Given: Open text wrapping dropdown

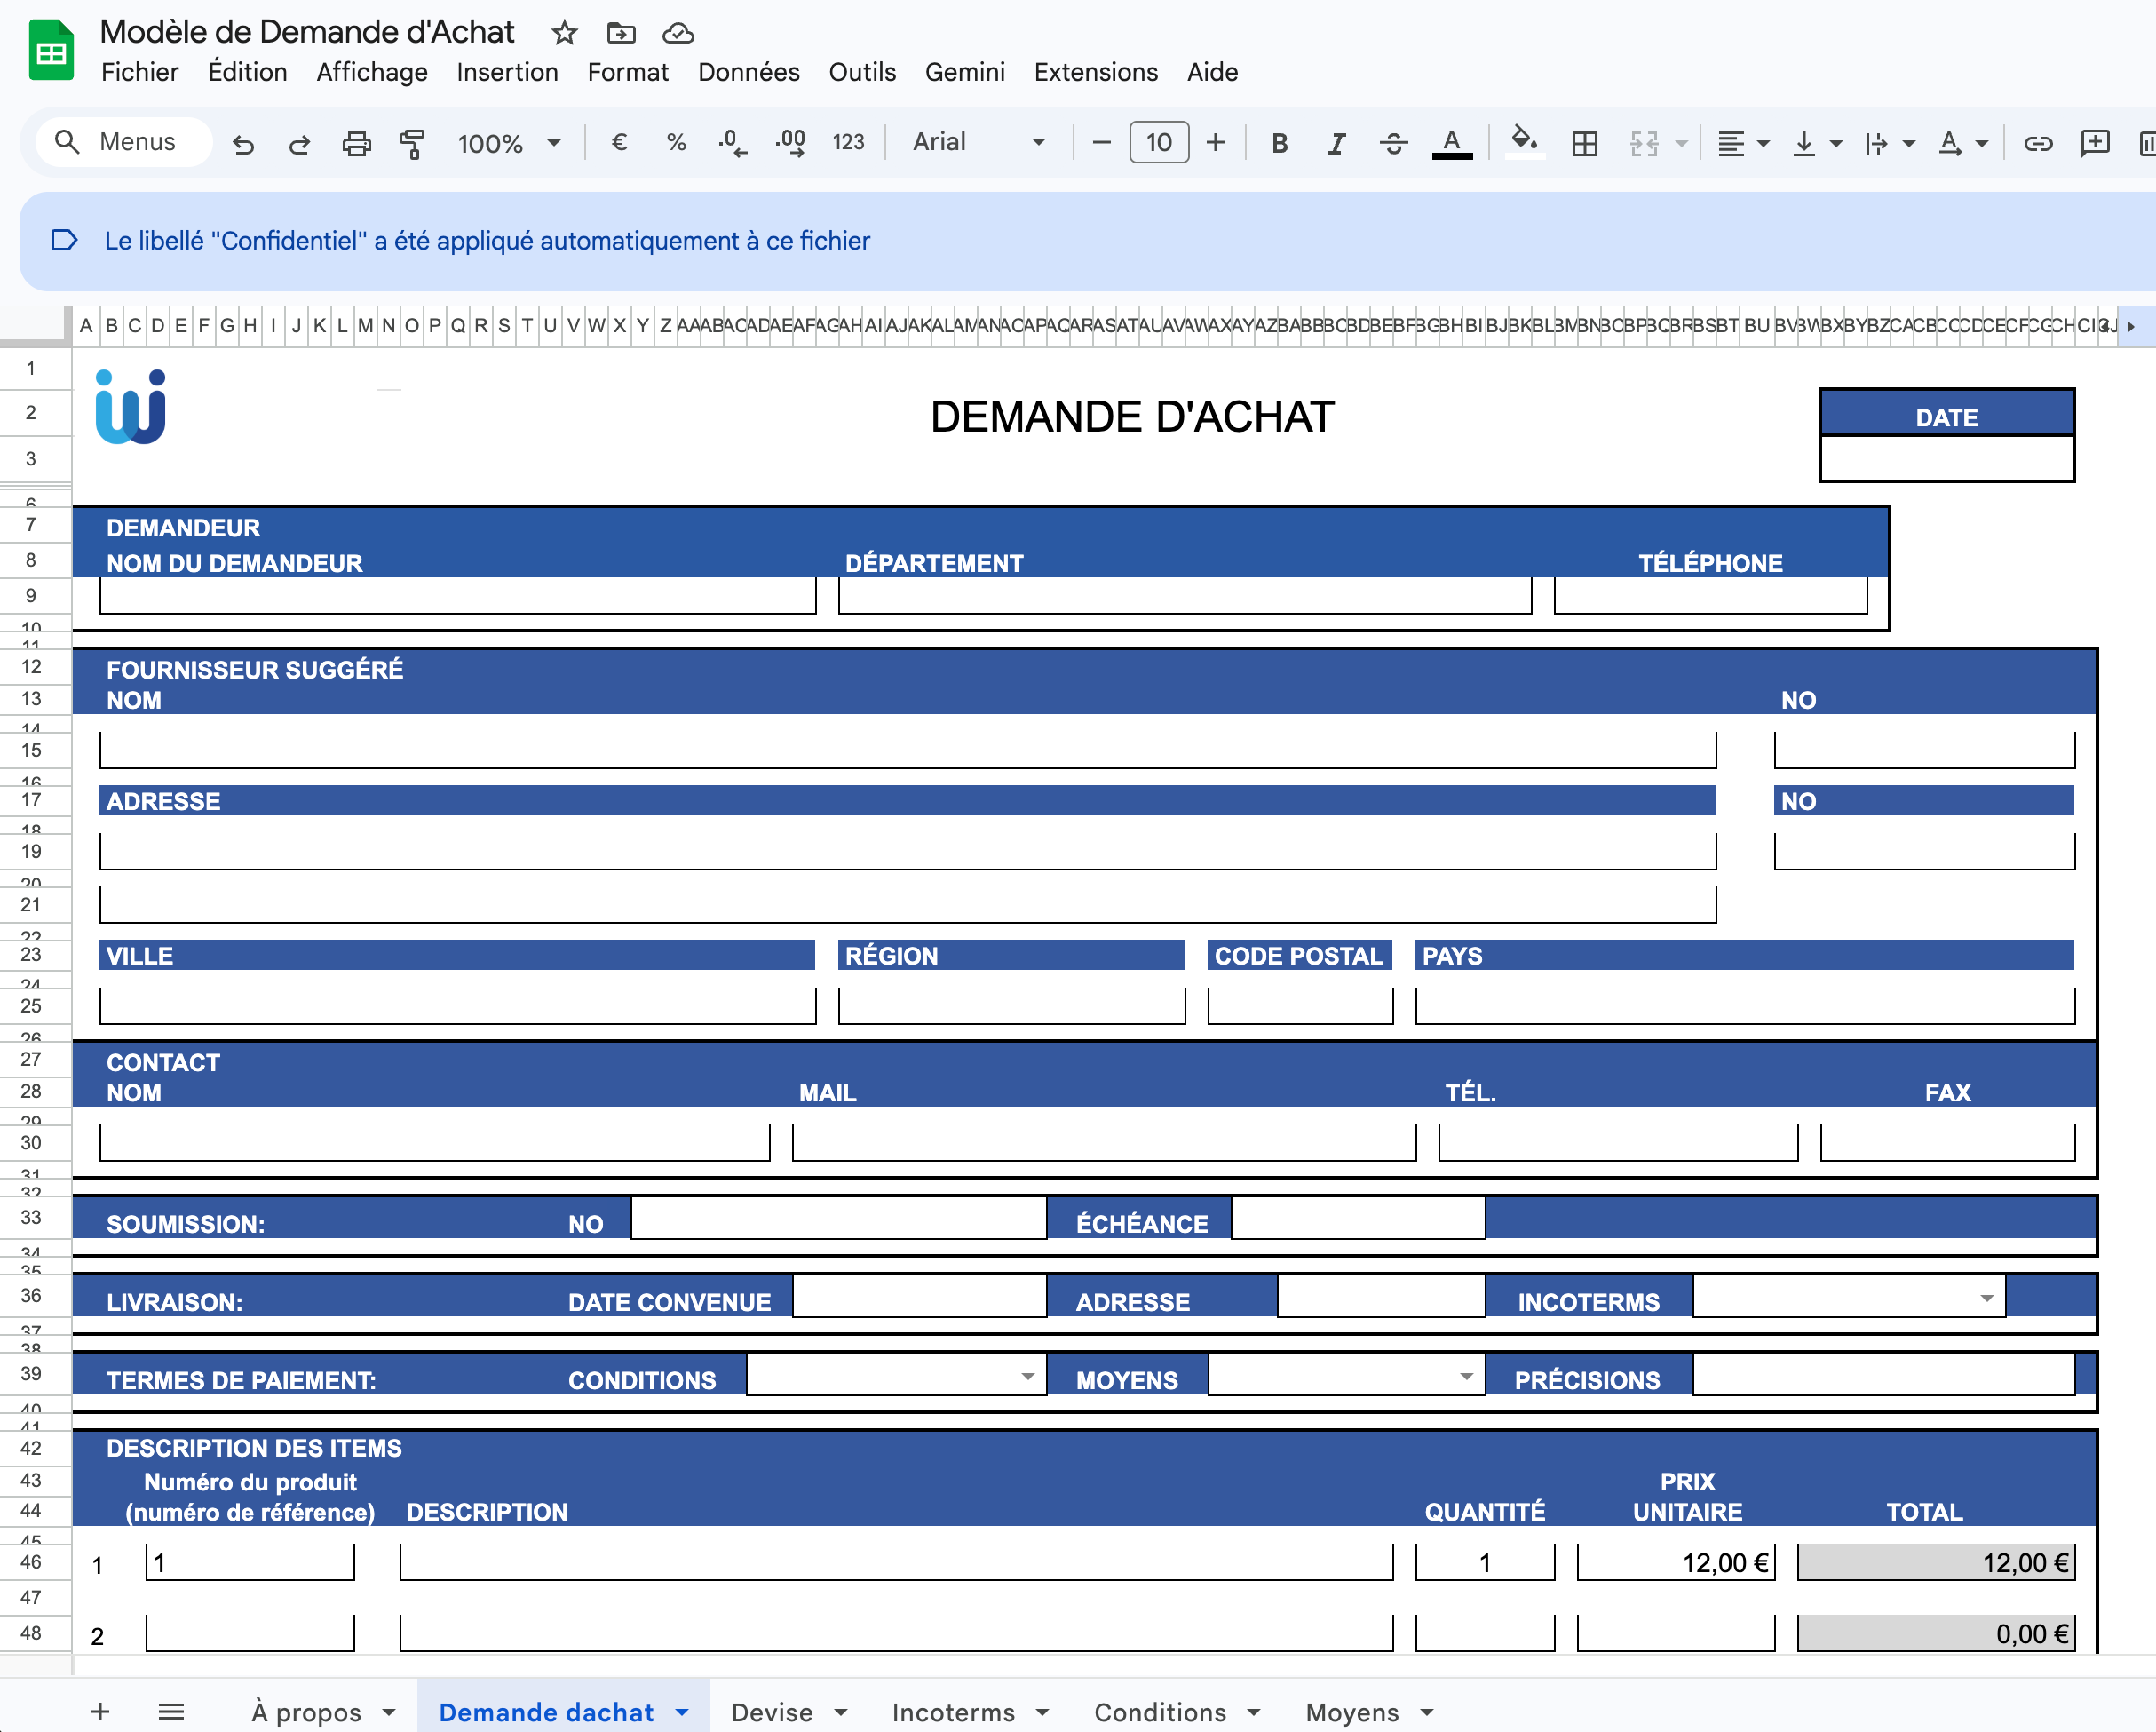Looking at the screenshot, I should [1889, 143].
